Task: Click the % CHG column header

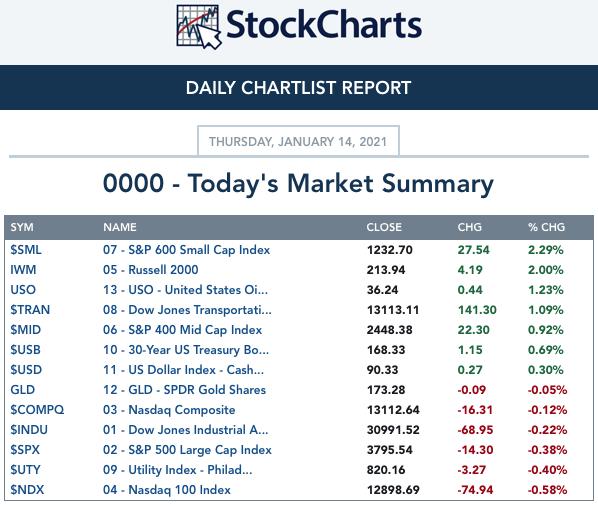Action: pyautogui.click(x=546, y=227)
